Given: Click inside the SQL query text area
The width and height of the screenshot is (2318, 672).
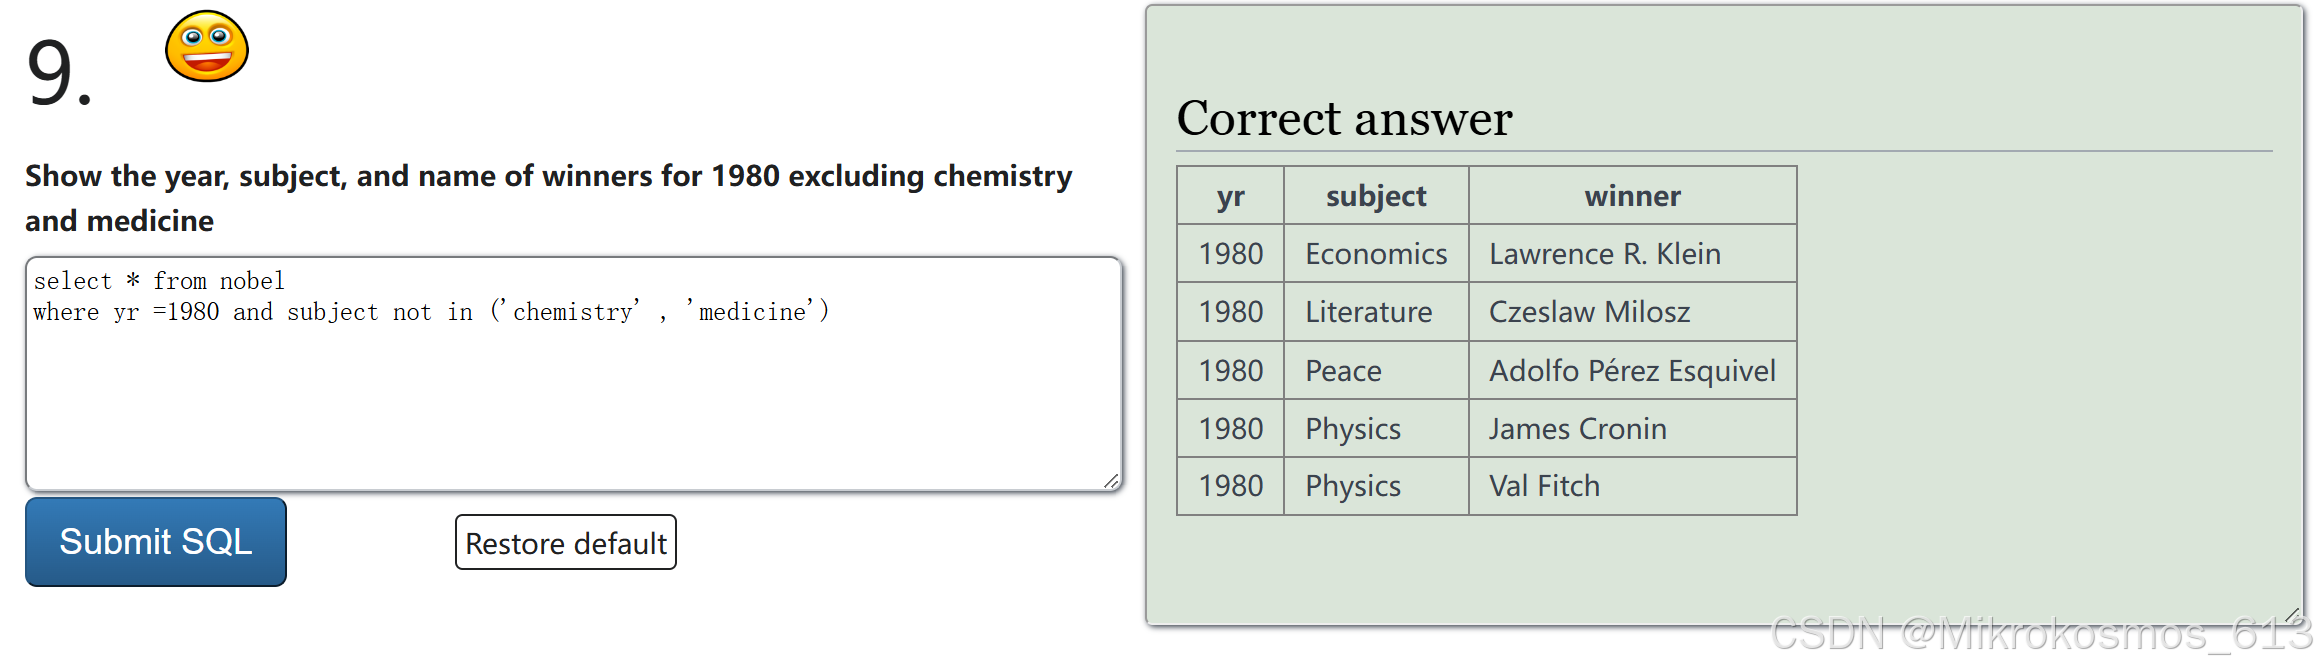Looking at the screenshot, I should point(572,400).
